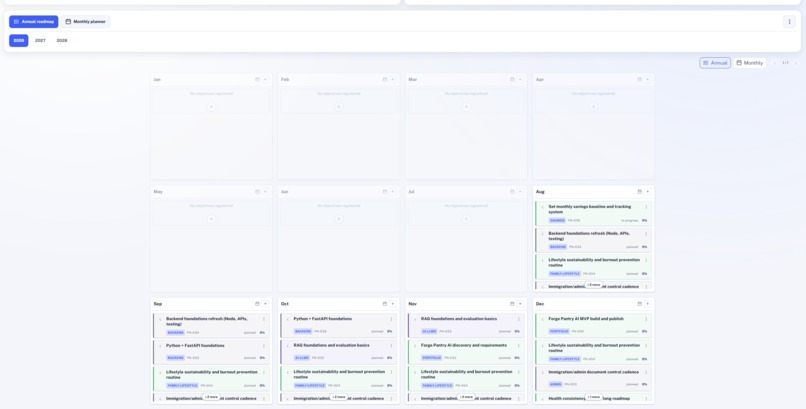Expand chevron on Aug Backend foundations card
Viewport: 806px width, 409px height.
pyautogui.click(x=542, y=234)
